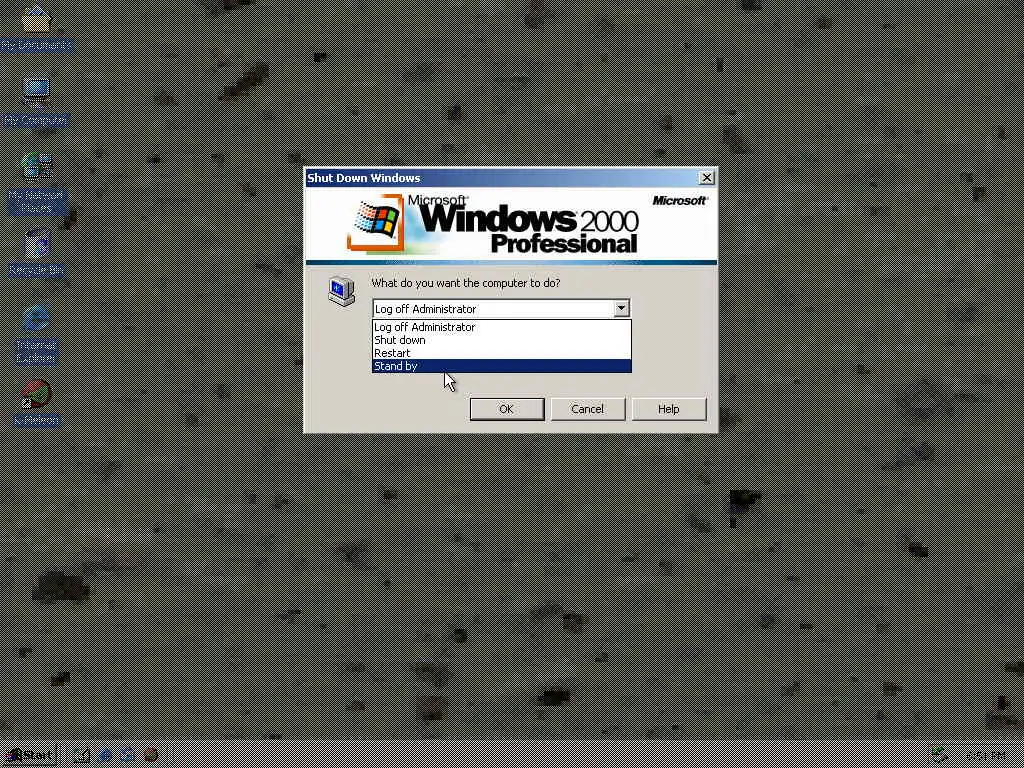The height and width of the screenshot is (768, 1024).
Task: Click the computer icon in the Shut Down dialog
Action: [x=341, y=291]
